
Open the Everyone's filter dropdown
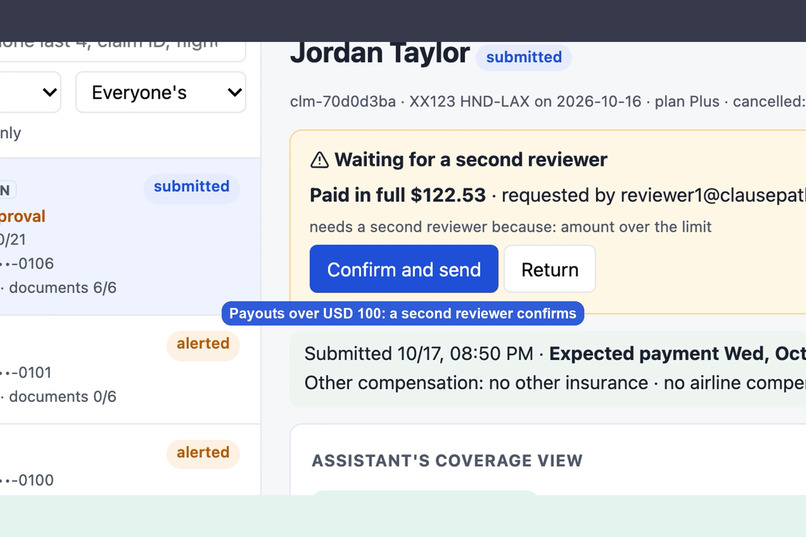point(160,92)
